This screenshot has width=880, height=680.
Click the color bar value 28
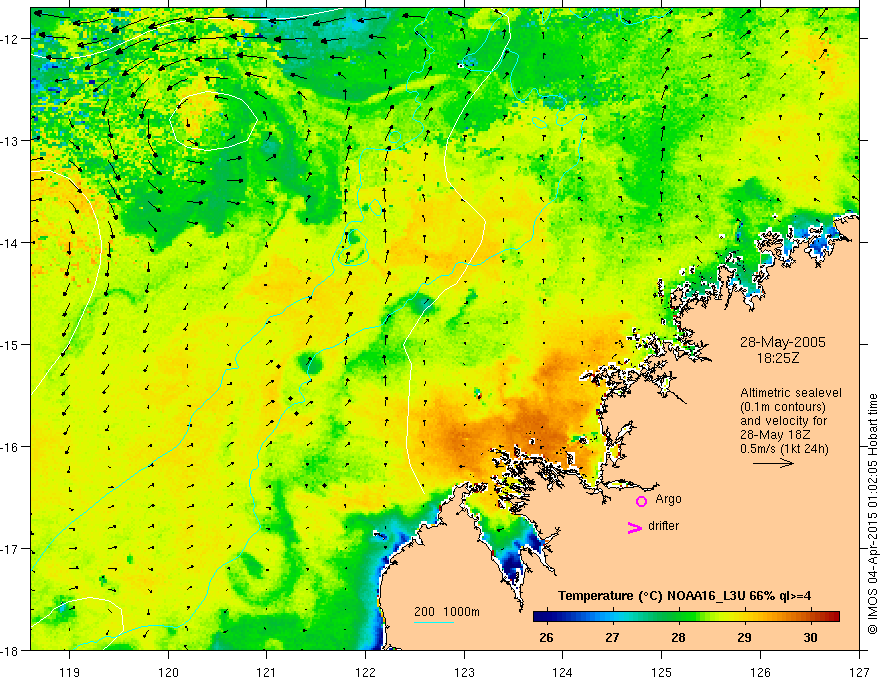point(678,637)
